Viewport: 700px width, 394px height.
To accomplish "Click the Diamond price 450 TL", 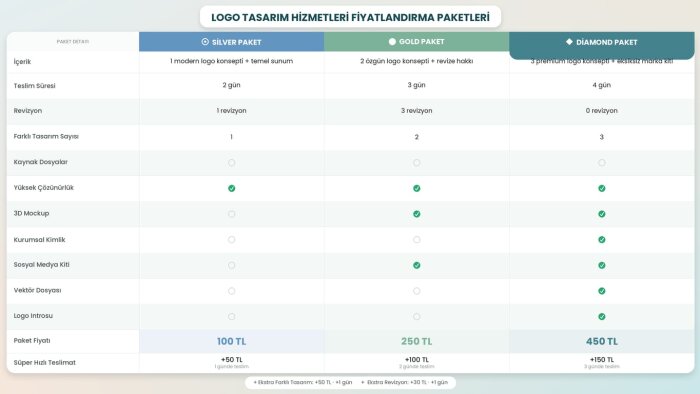I will click(x=602, y=341).
